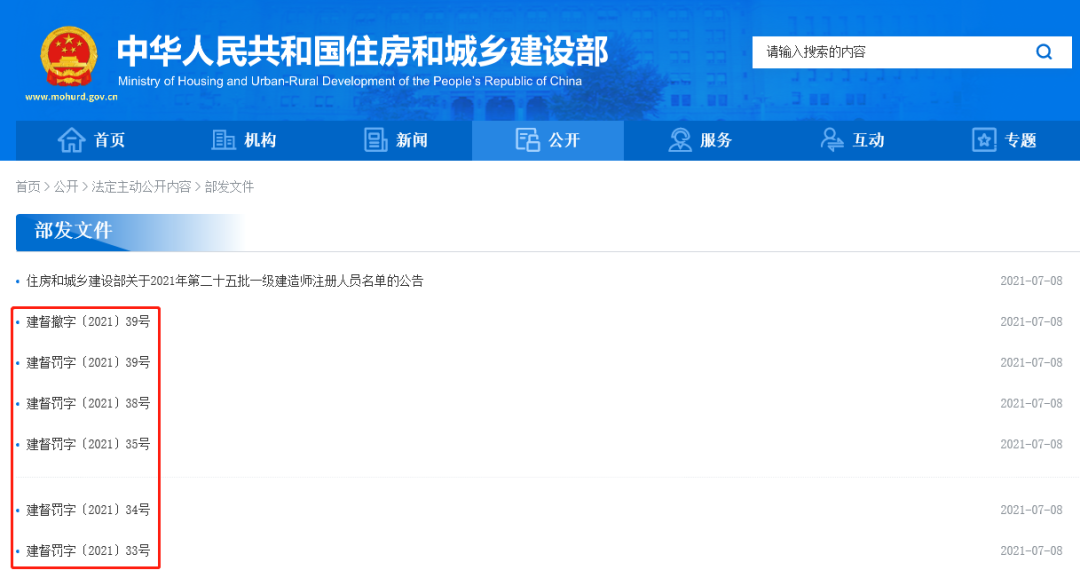
Task: Click the magnifier search icon
Action: [1043, 52]
